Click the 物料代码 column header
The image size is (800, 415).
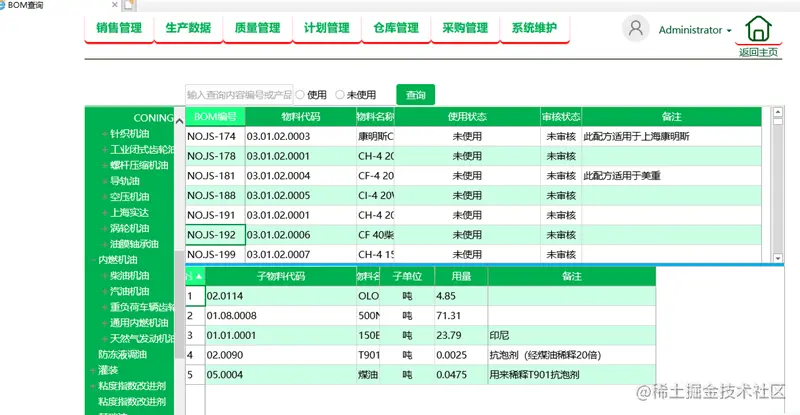pyautogui.click(x=301, y=117)
